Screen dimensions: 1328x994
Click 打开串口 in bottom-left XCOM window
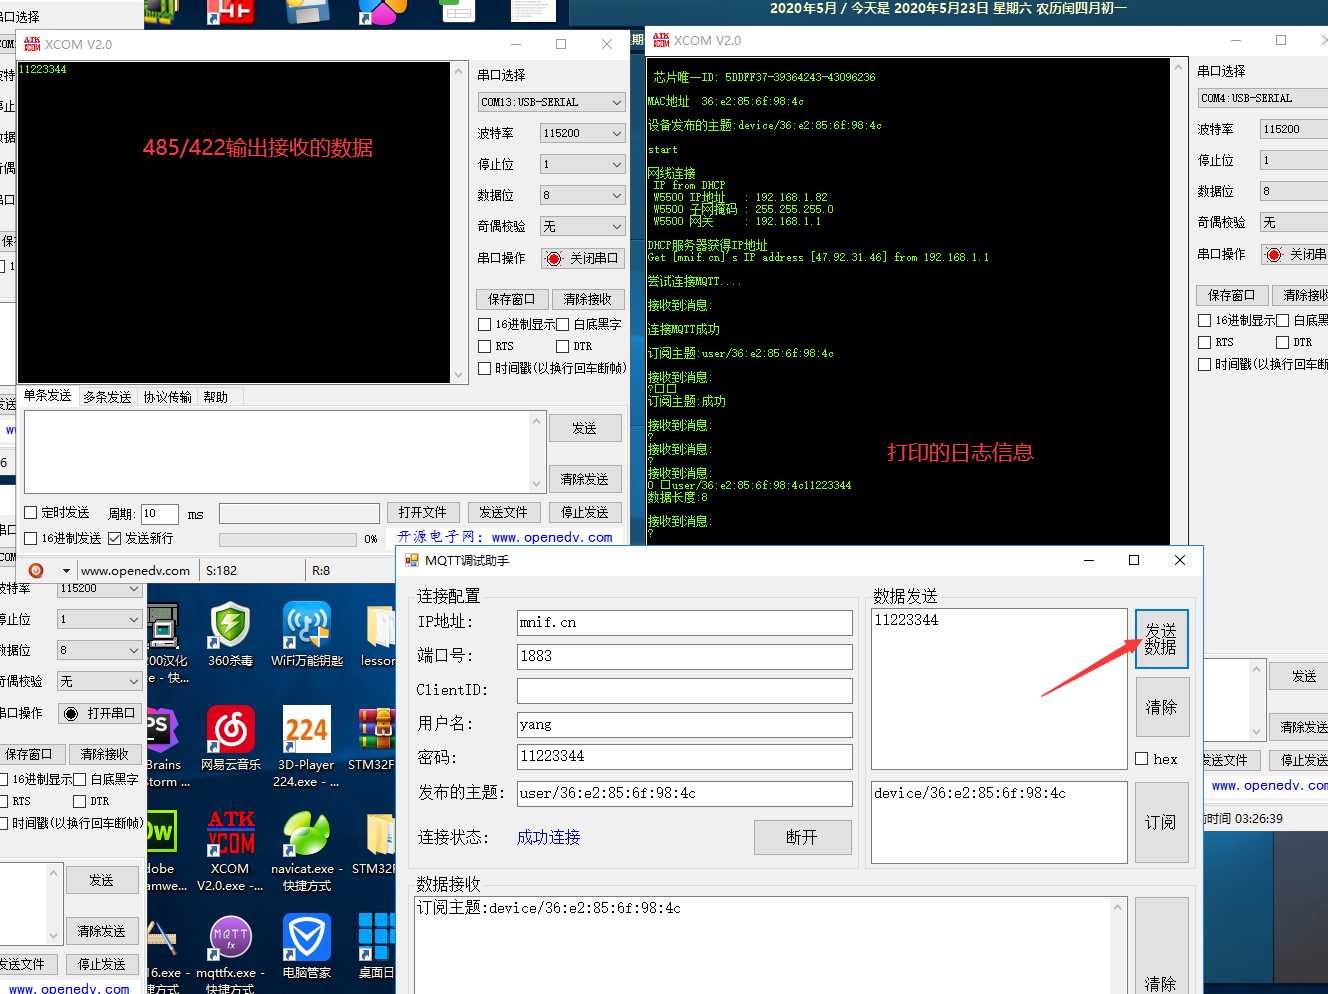tap(100, 713)
